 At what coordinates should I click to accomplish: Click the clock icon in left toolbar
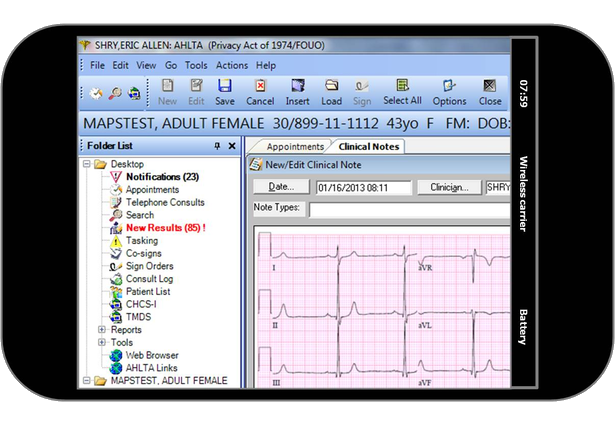[x=96, y=93]
